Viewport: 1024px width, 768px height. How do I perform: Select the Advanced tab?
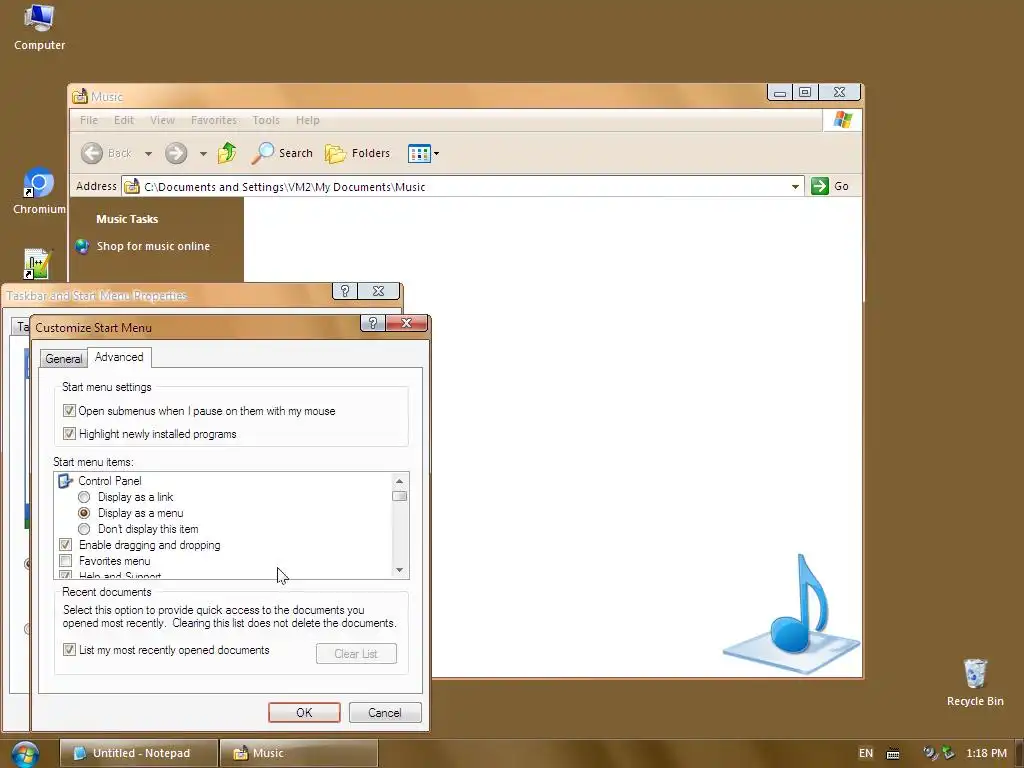point(119,357)
